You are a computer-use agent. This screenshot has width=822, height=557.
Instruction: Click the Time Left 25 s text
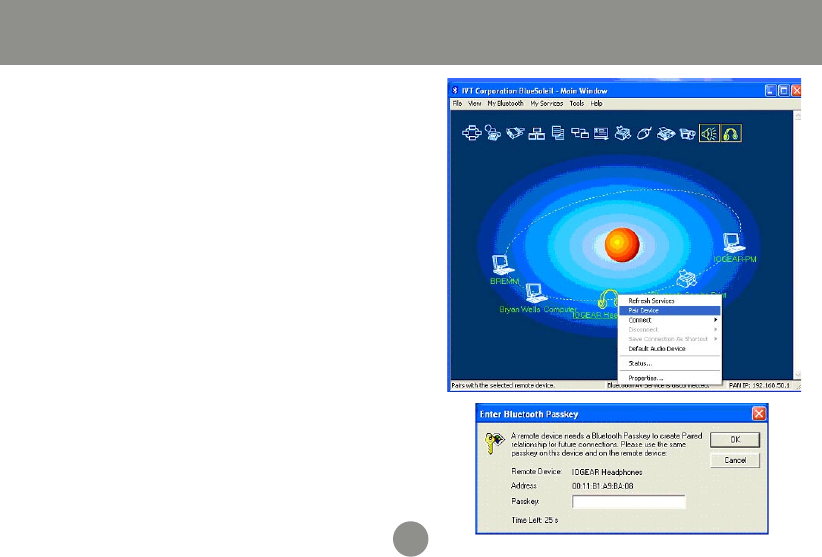coord(534,520)
